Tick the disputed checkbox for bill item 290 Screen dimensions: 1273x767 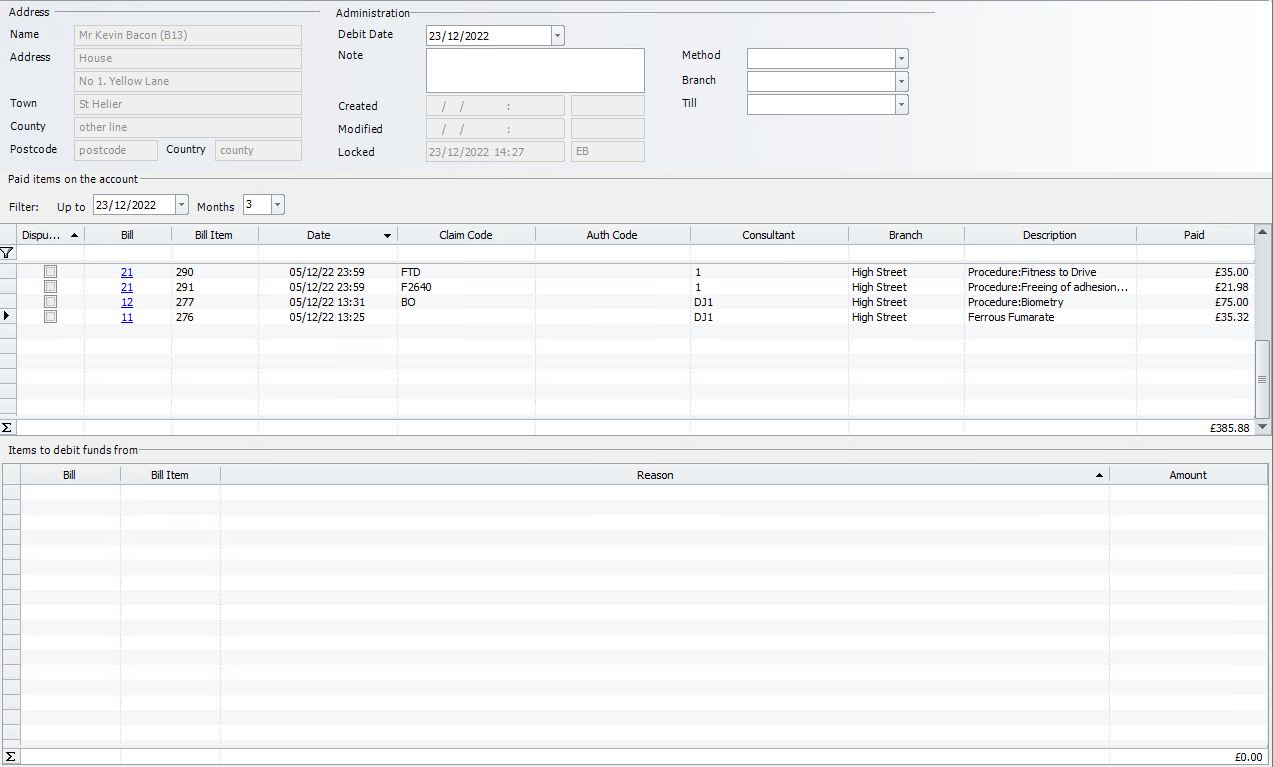click(50, 272)
